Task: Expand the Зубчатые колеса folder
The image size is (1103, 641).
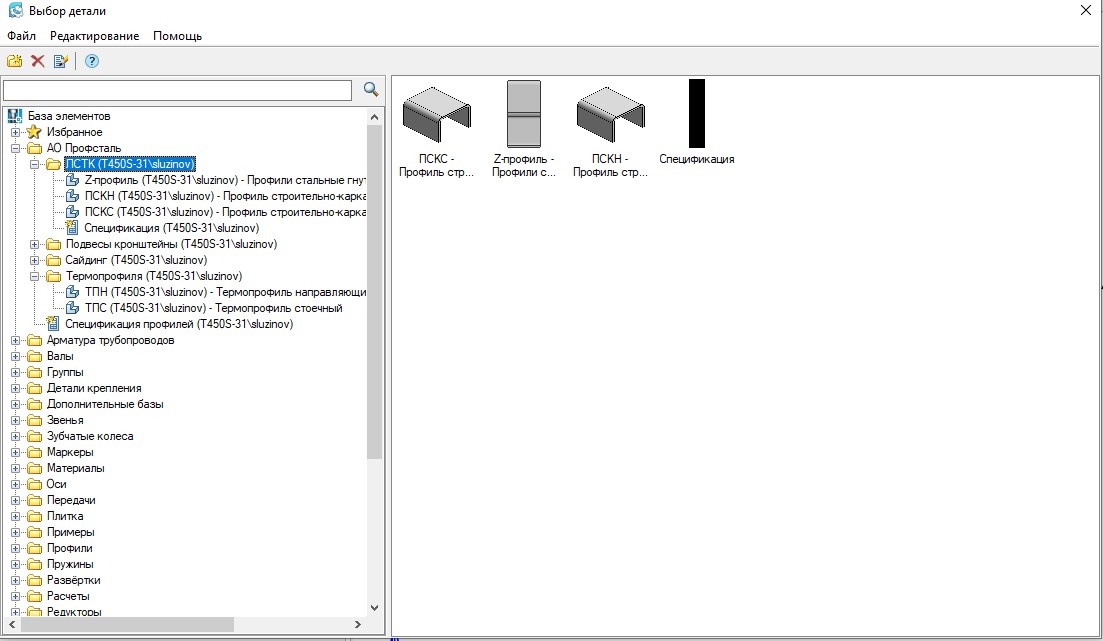Action: pos(15,436)
